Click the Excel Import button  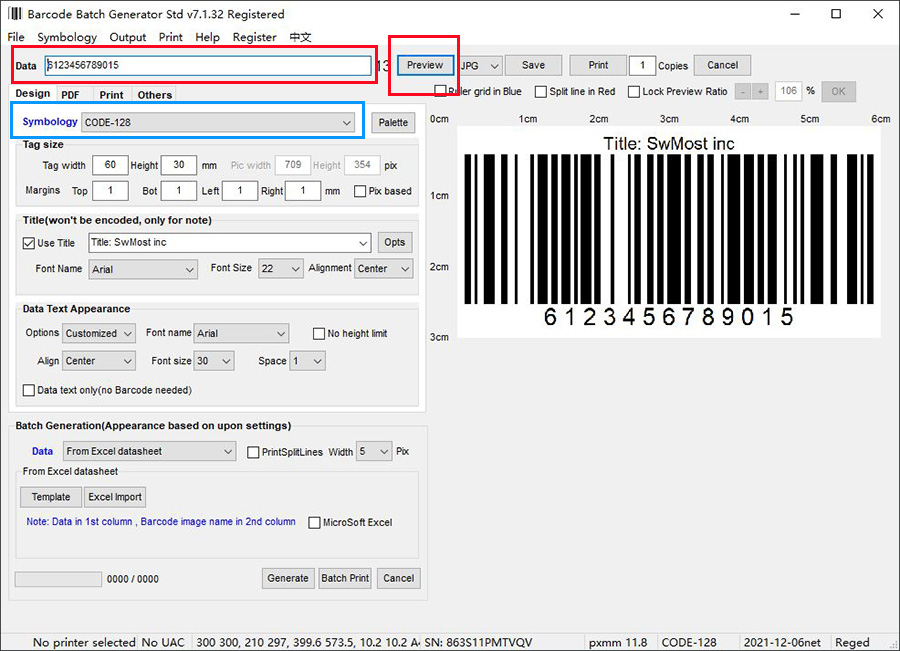tap(115, 497)
